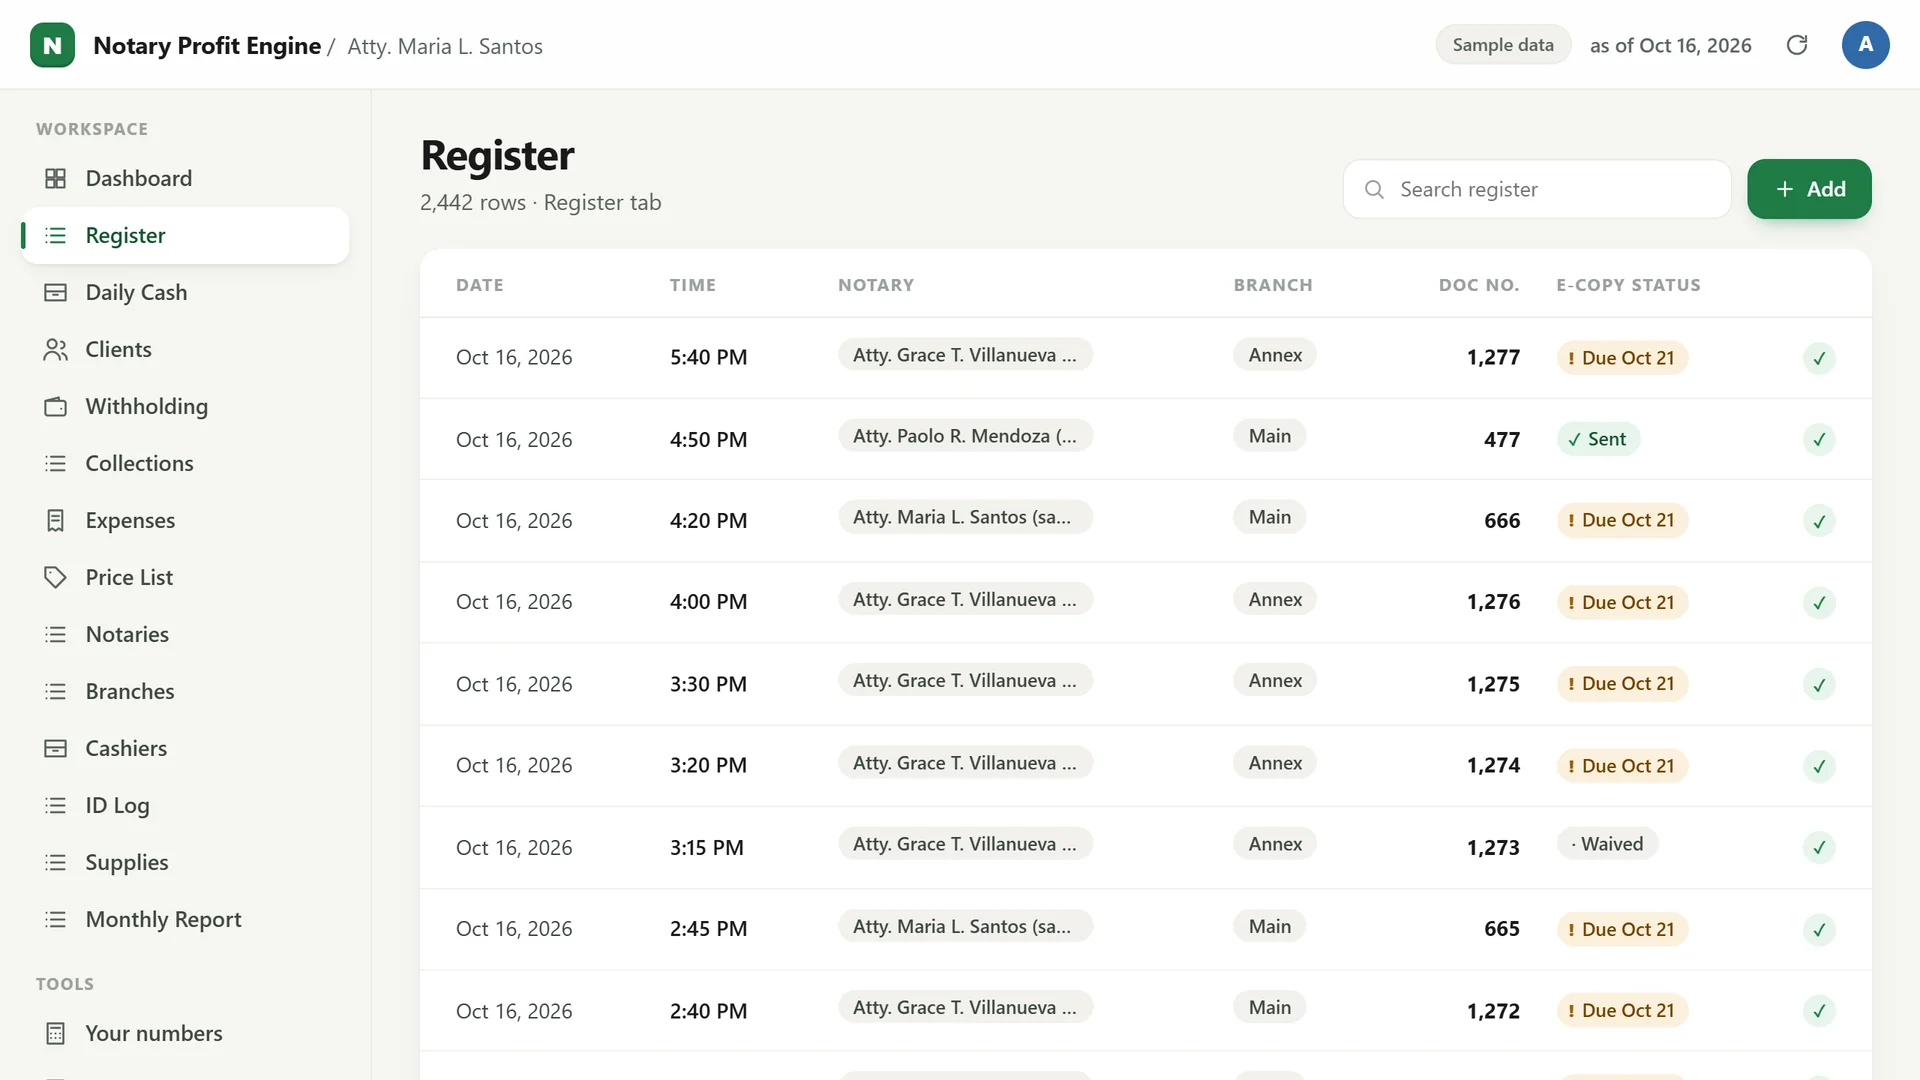Sort by DOC NO. column header

tap(1479, 285)
